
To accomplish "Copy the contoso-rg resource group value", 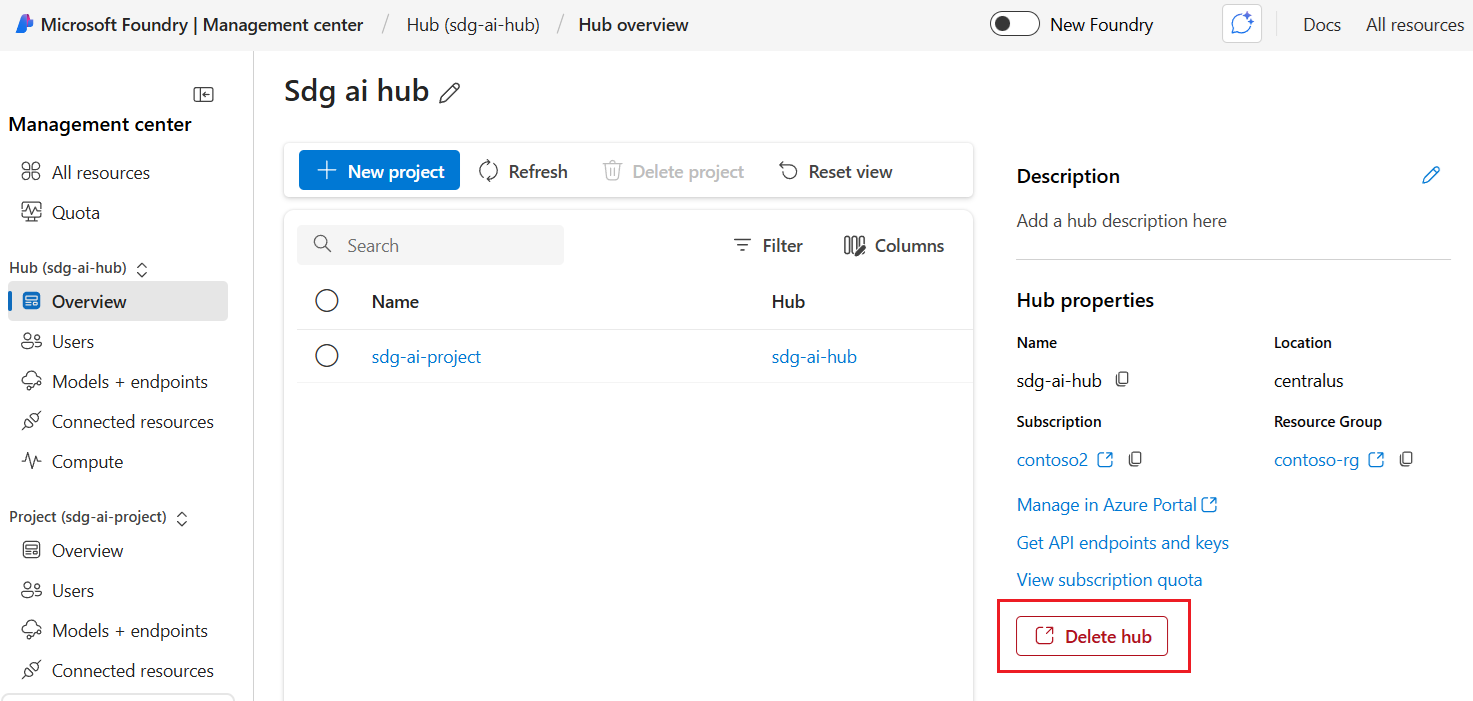I will pos(1406,459).
